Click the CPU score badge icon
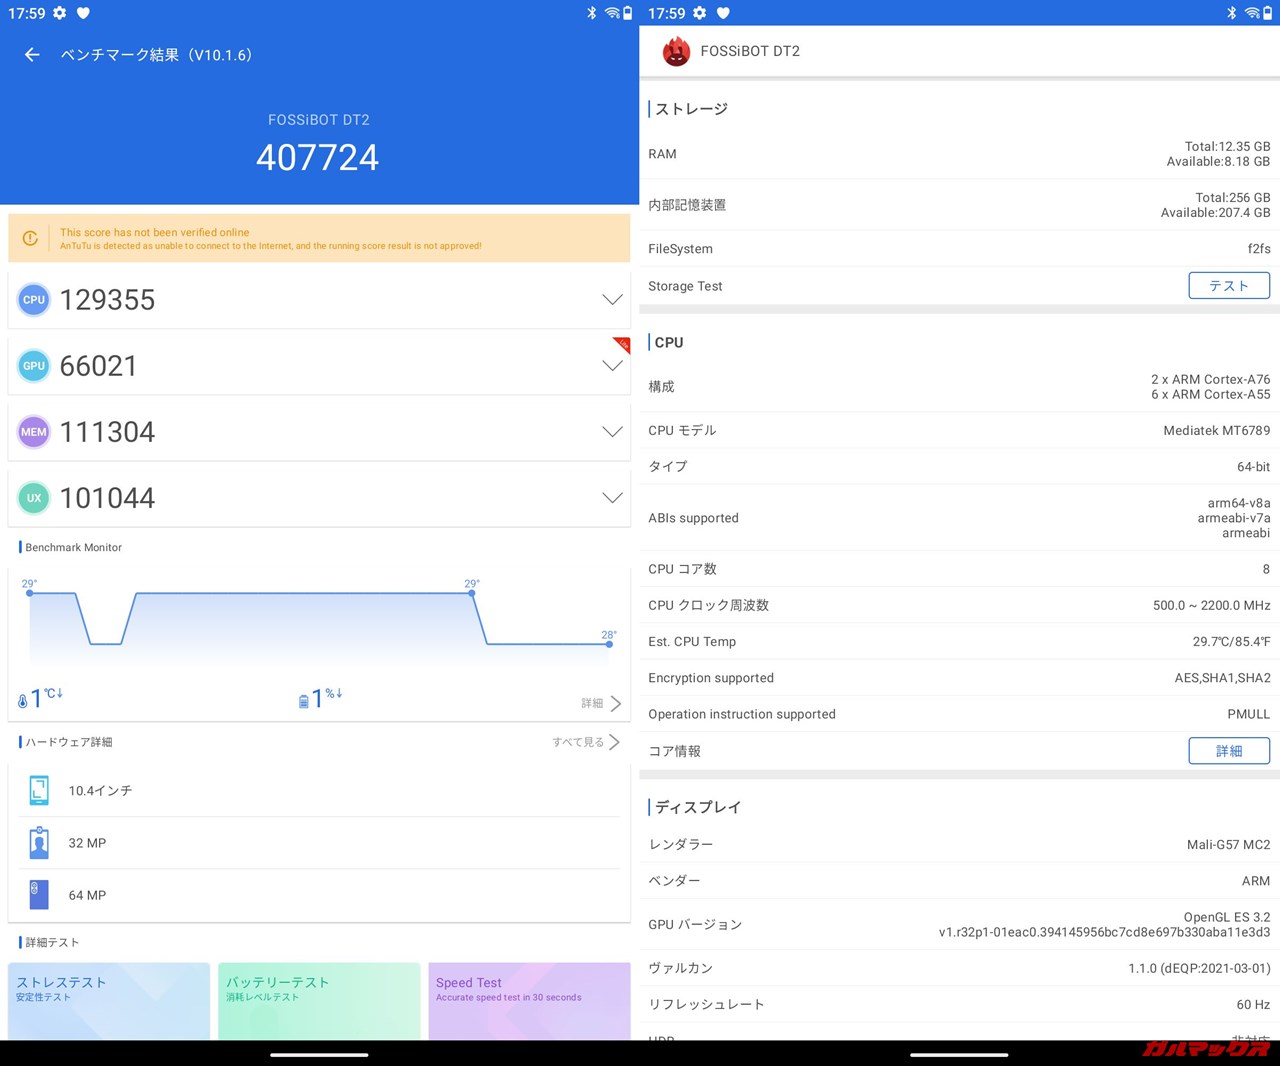The image size is (1280, 1066). 34,300
